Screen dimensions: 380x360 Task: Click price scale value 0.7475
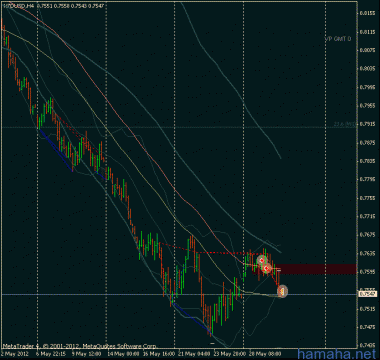pyautogui.click(x=368, y=327)
